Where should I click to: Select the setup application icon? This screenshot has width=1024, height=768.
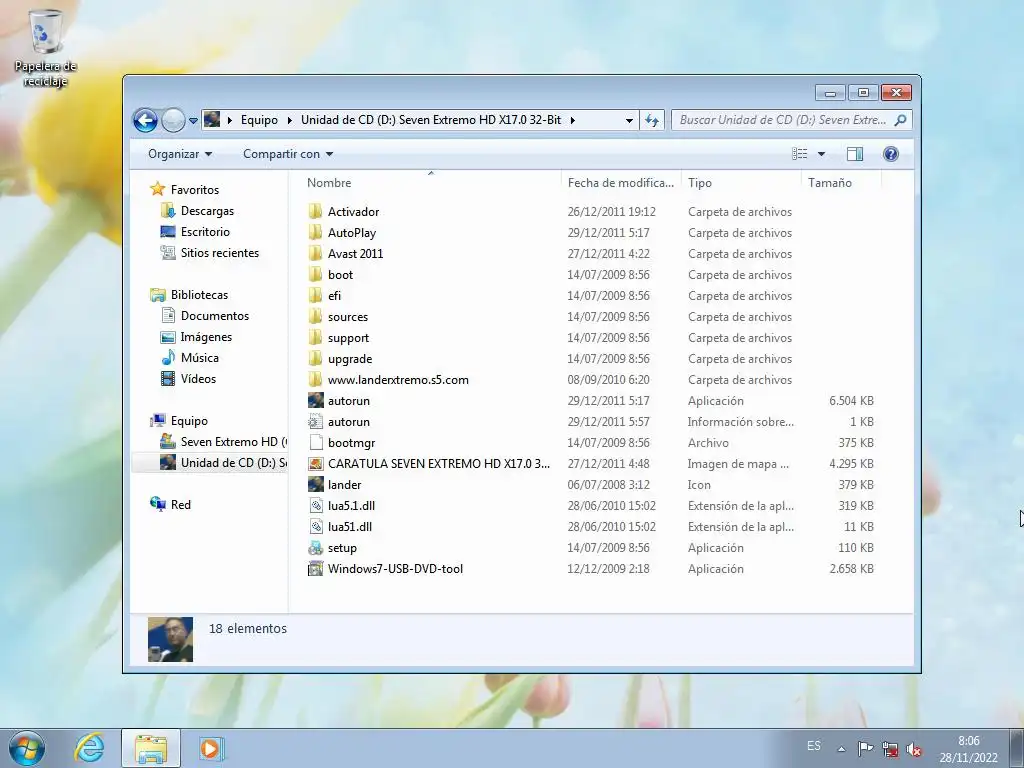tap(315, 548)
